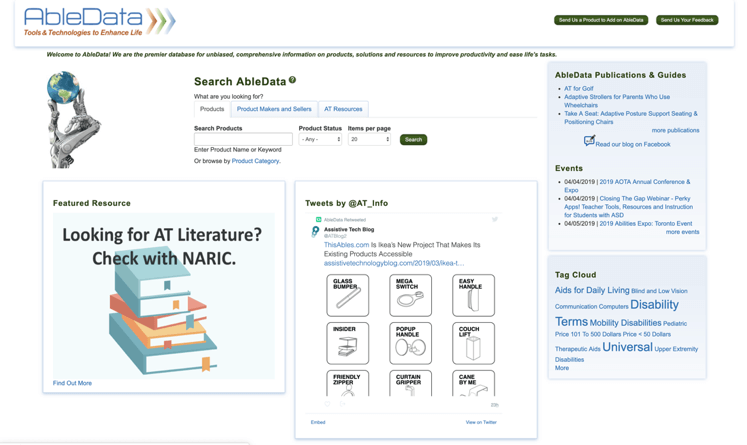Click the Easy Handle product image

474,295
